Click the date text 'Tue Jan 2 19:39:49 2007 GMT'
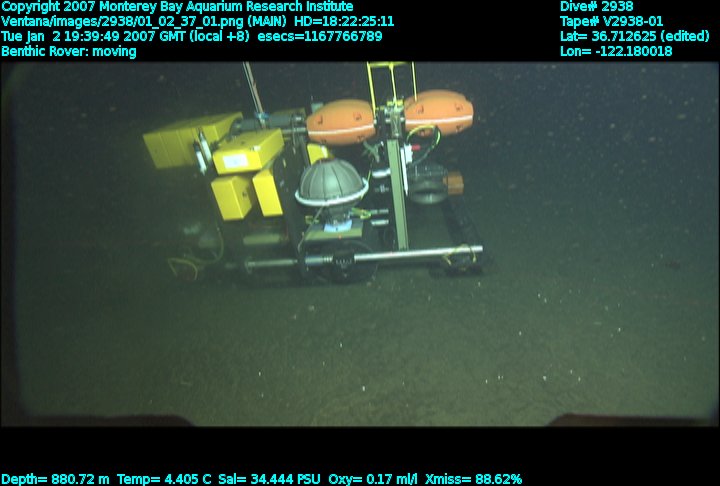Viewport: 720px width, 486px height. (91, 37)
